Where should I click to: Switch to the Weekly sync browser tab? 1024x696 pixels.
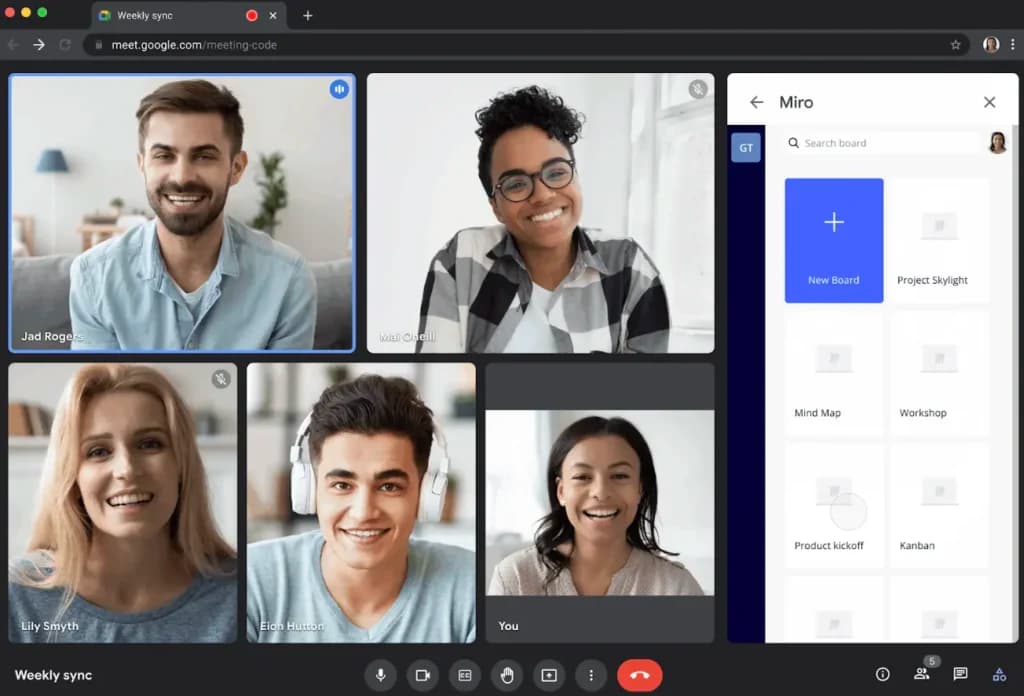coord(189,15)
